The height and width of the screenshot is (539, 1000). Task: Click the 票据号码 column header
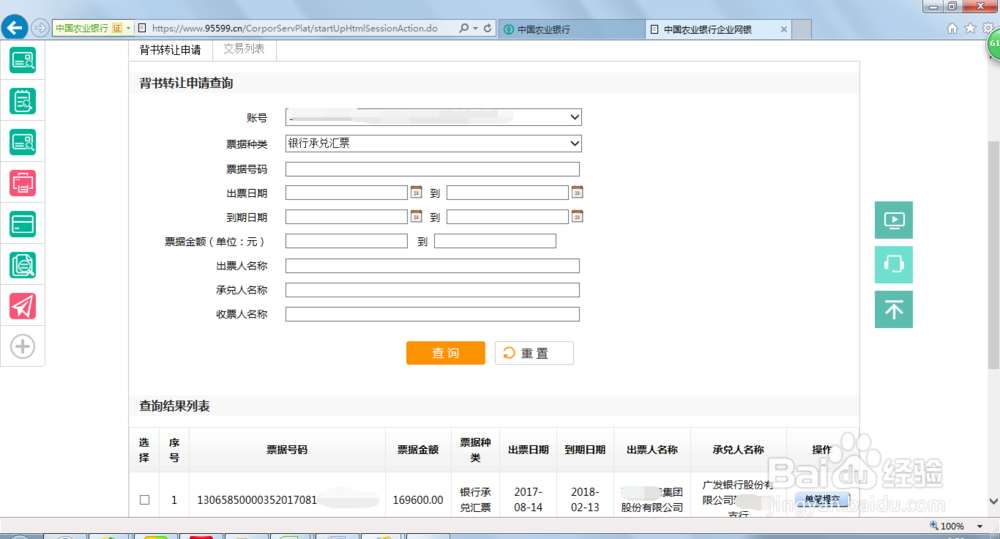[x=287, y=450]
